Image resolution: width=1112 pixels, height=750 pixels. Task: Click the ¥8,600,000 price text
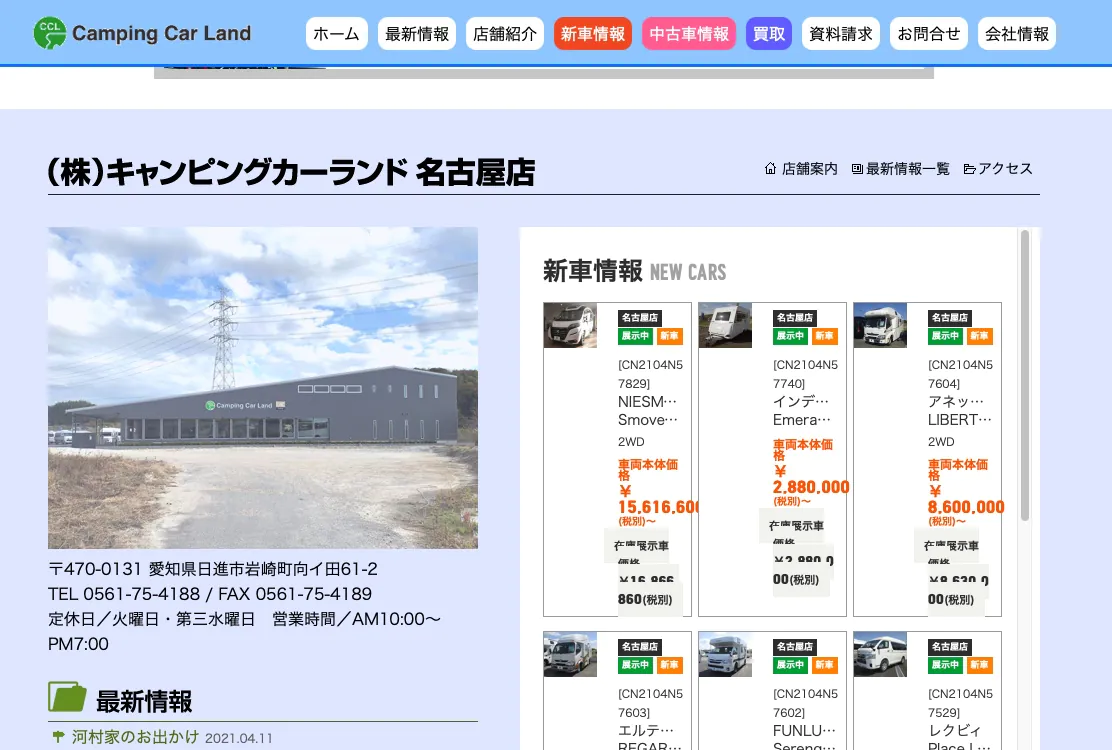click(x=966, y=500)
